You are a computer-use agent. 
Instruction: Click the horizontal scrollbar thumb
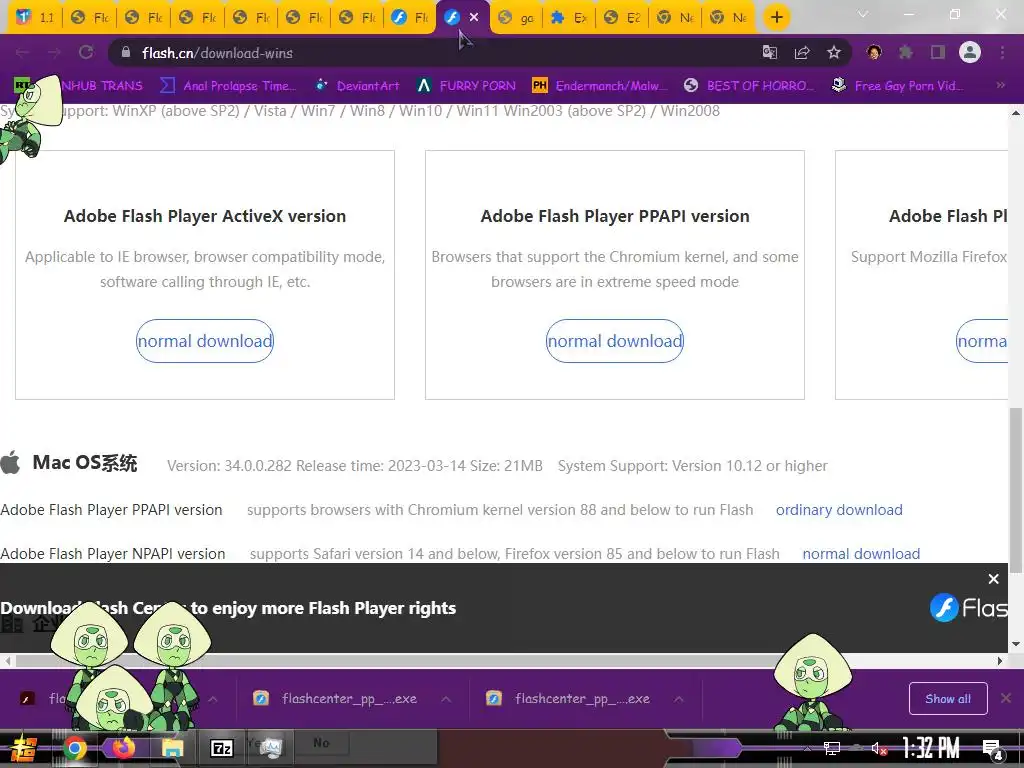[x=398, y=660]
